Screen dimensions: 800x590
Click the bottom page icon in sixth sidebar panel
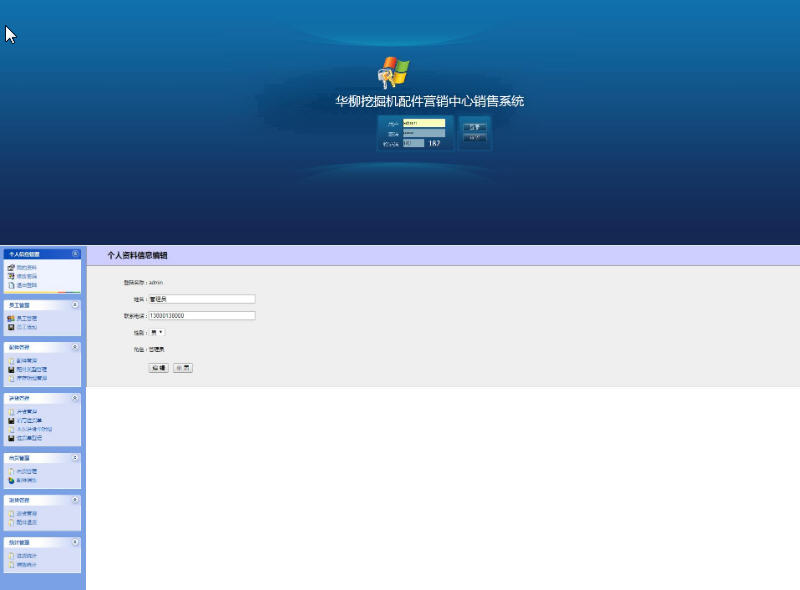[11, 523]
